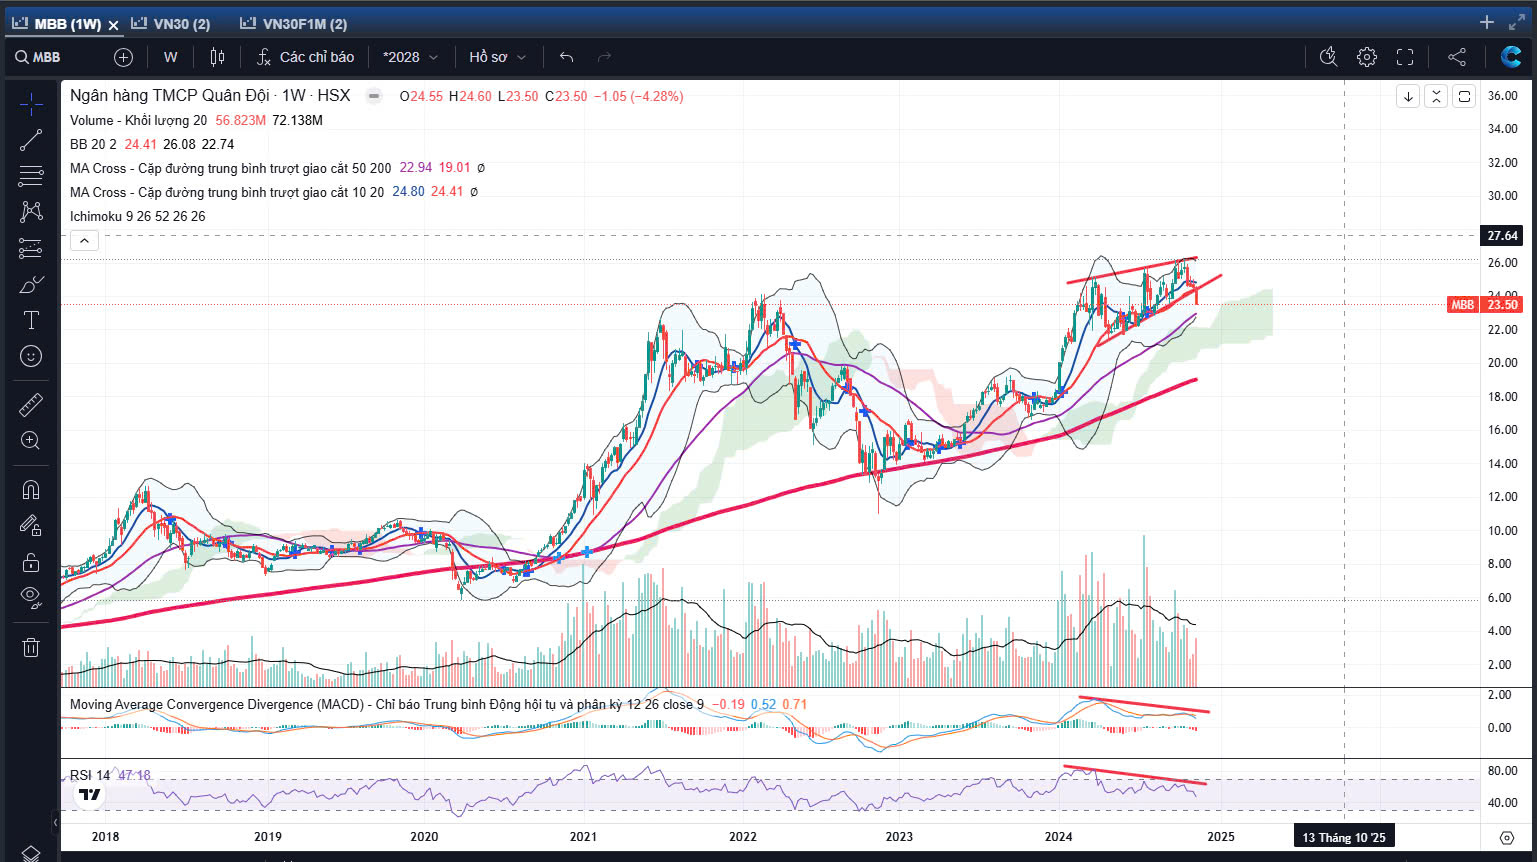Viewport: 1537px width, 862px height.
Task: Switch to the VN30 (2) tab
Action: point(171,24)
